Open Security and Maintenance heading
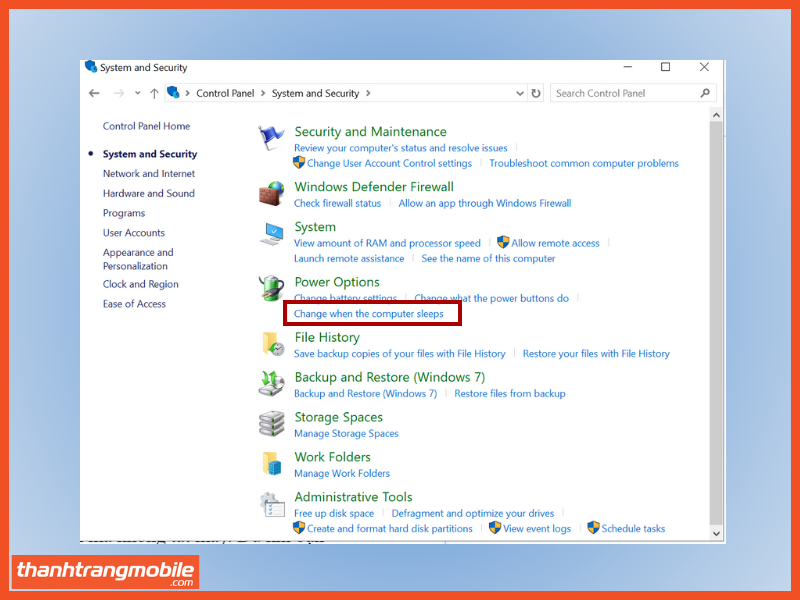Image resolution: width=800 pixels, height=600 pixels. coord(370,132)
